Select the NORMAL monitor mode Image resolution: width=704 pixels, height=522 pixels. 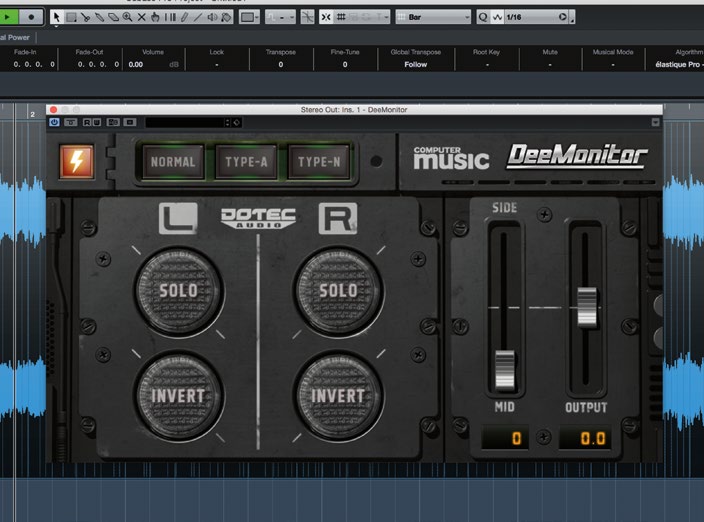pos(173,162)
